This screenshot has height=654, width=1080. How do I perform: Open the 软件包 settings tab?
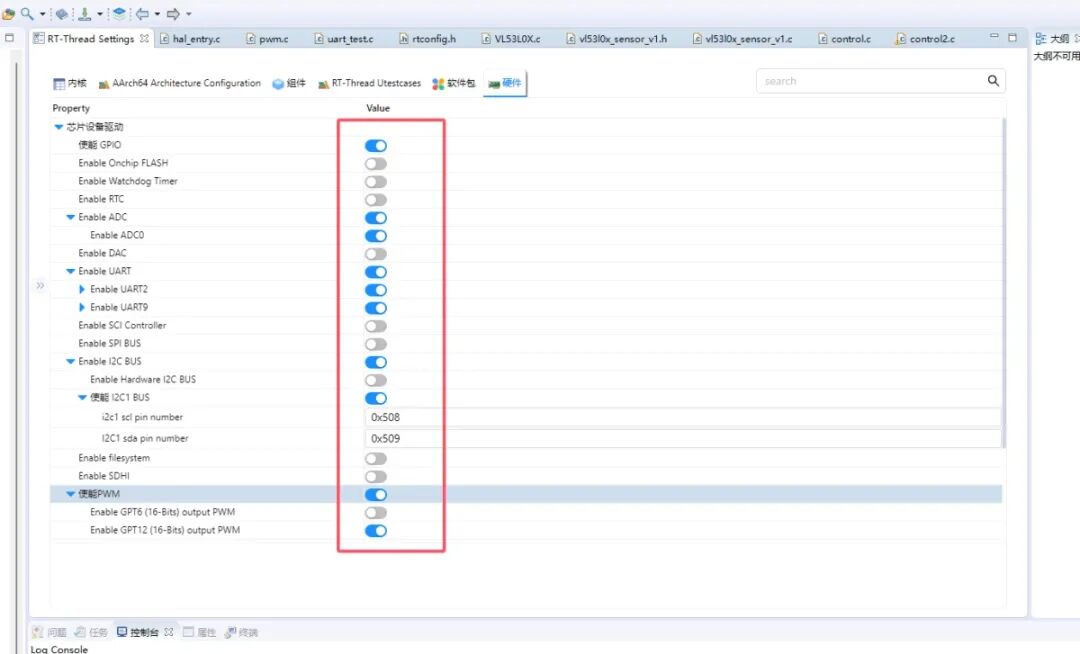point(454,84)
